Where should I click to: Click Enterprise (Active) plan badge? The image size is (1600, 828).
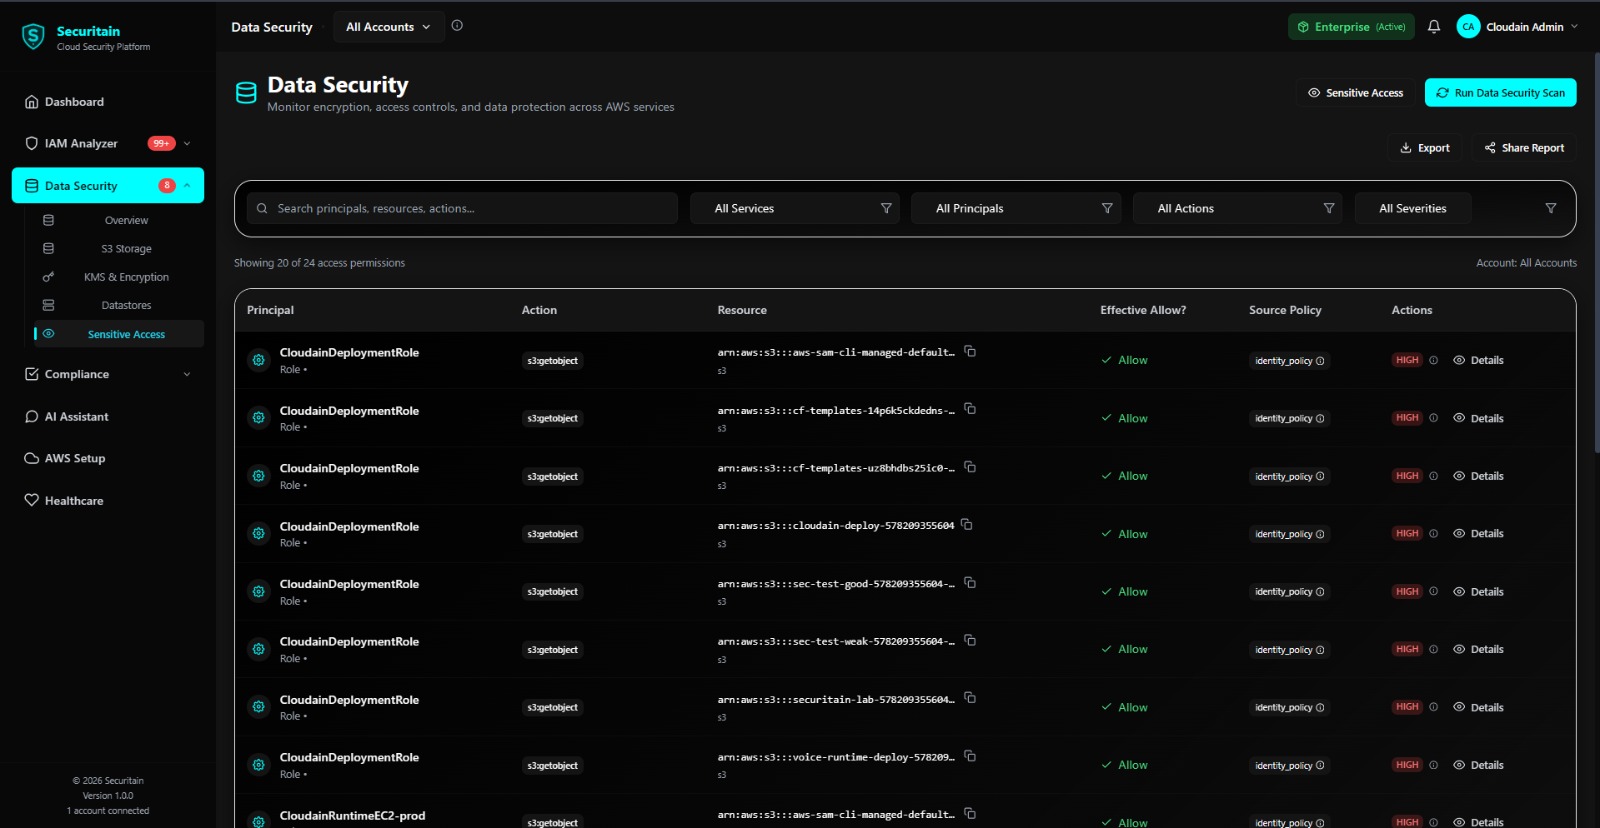point(1351,27)
